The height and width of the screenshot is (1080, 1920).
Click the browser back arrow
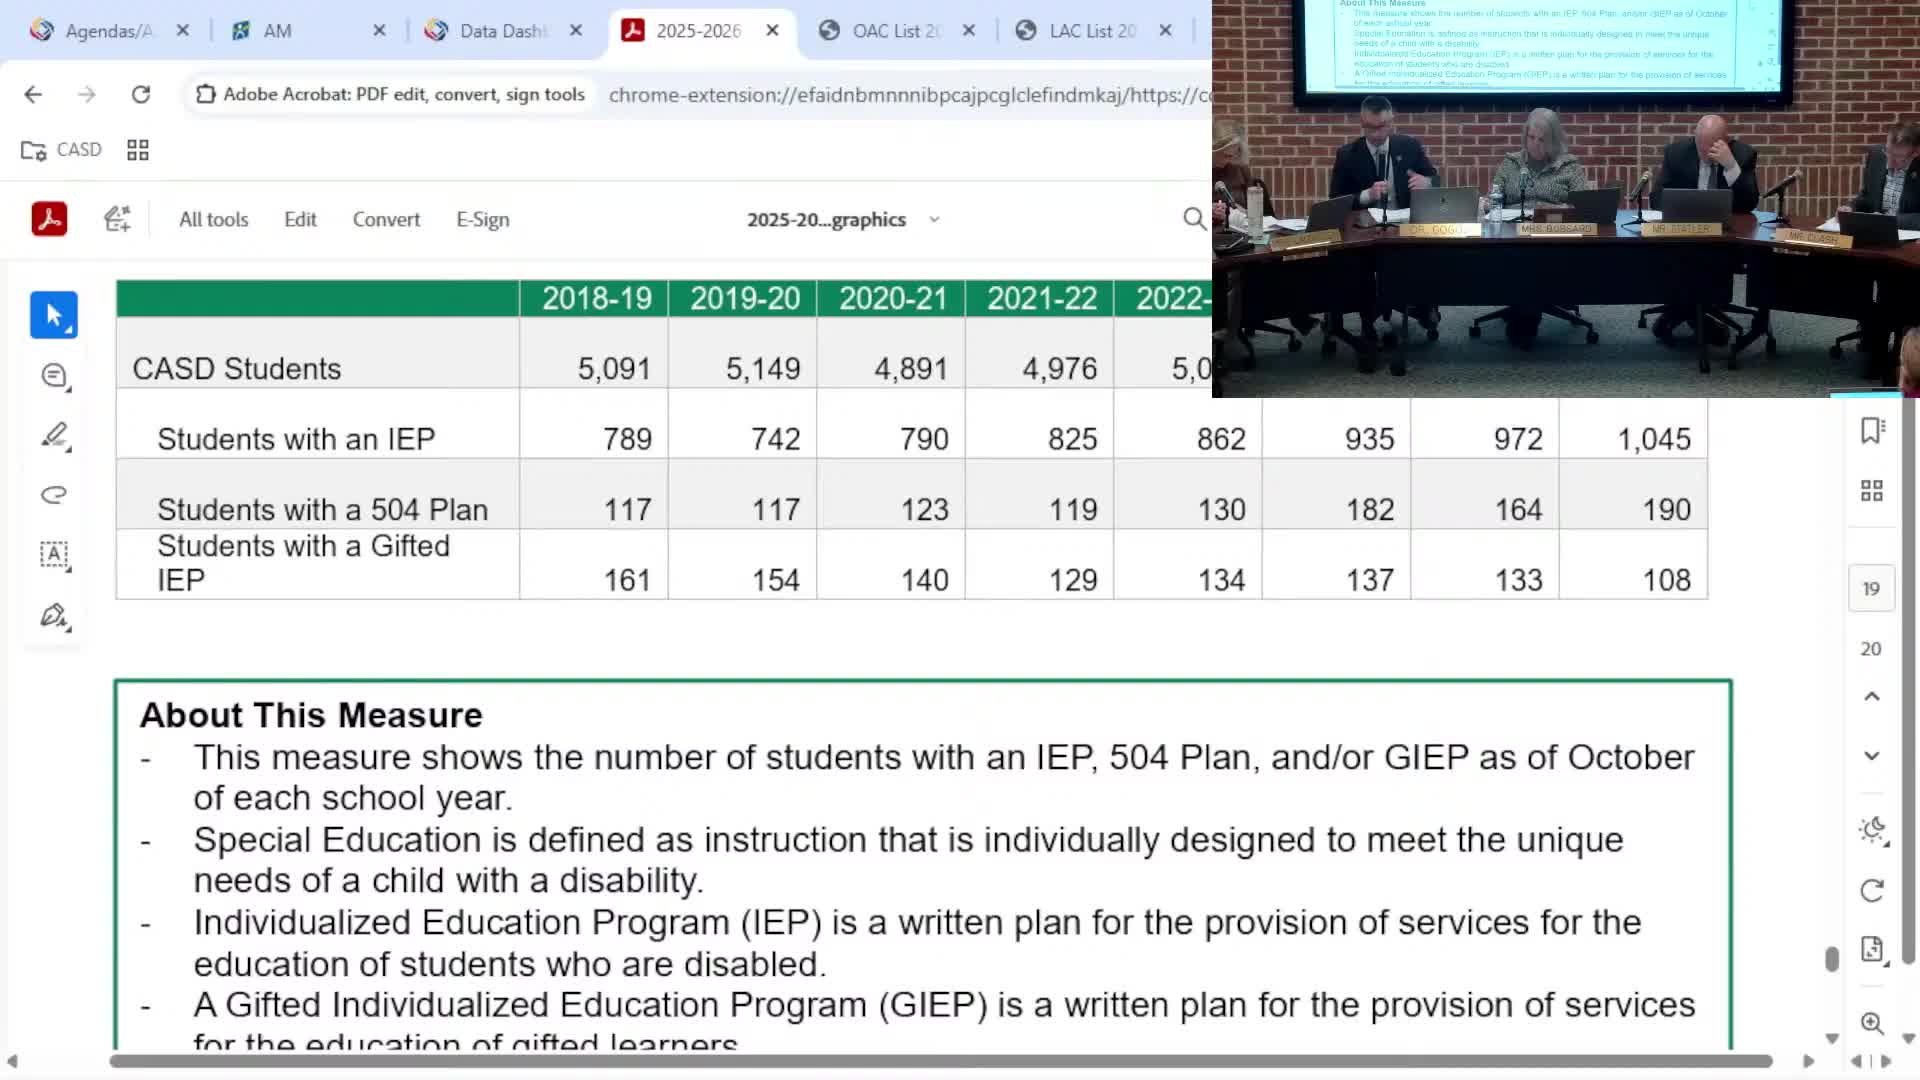click(x=33, y=94)
